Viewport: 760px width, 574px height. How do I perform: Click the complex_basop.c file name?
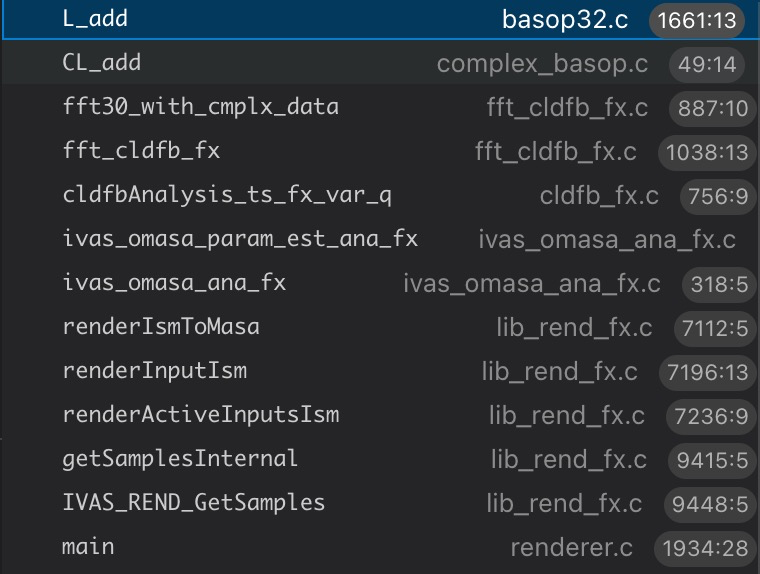pos(542,64)
